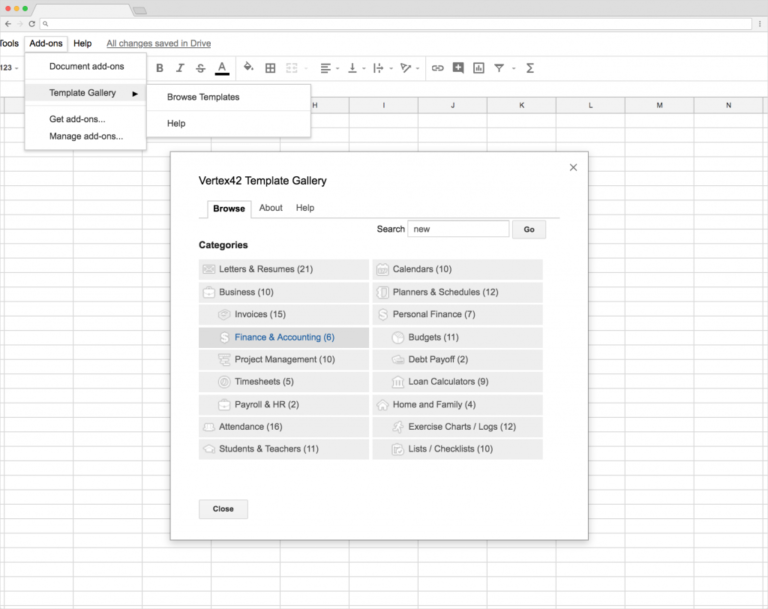Switch to the Browse tab

(x=229, y=209)
